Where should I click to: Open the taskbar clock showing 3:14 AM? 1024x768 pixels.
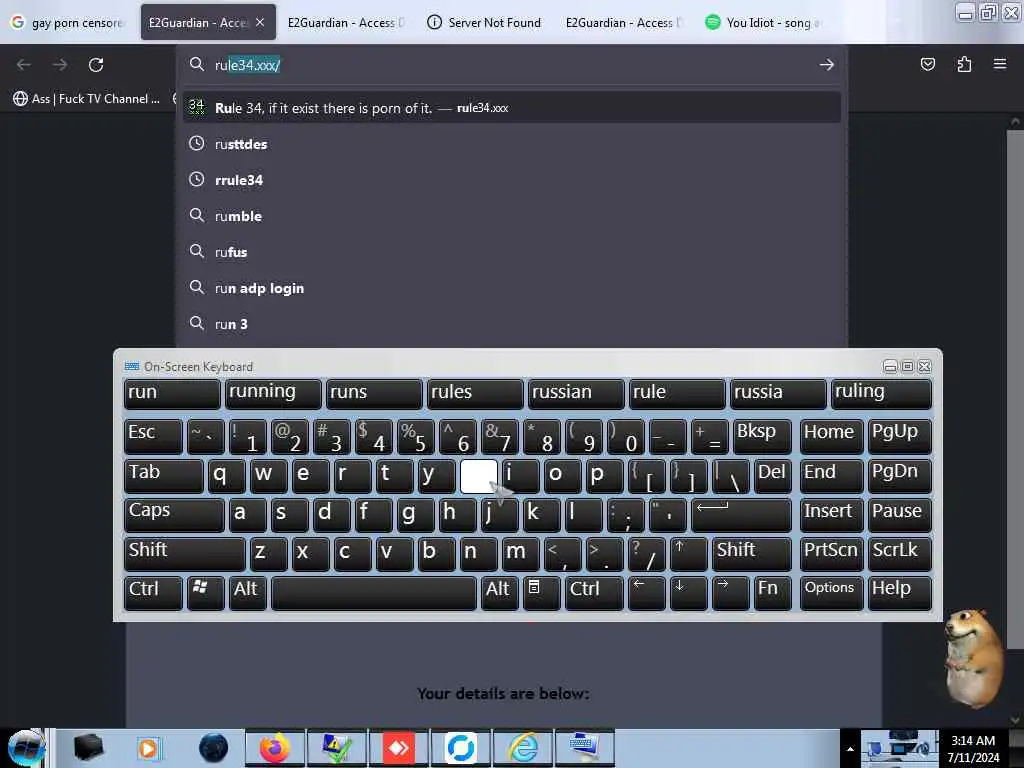coord(973,748)
